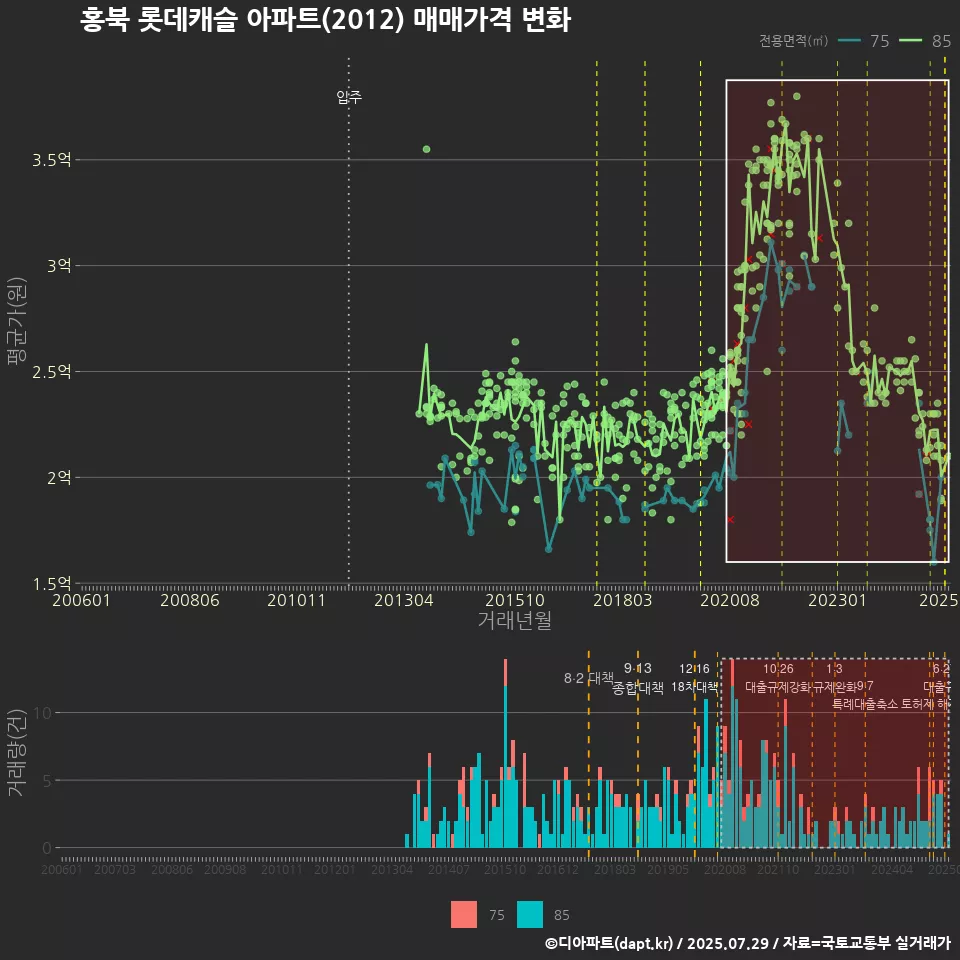Click the 2억 y-axis label
This screenshot has height=960, width=960.
point(59,478)
